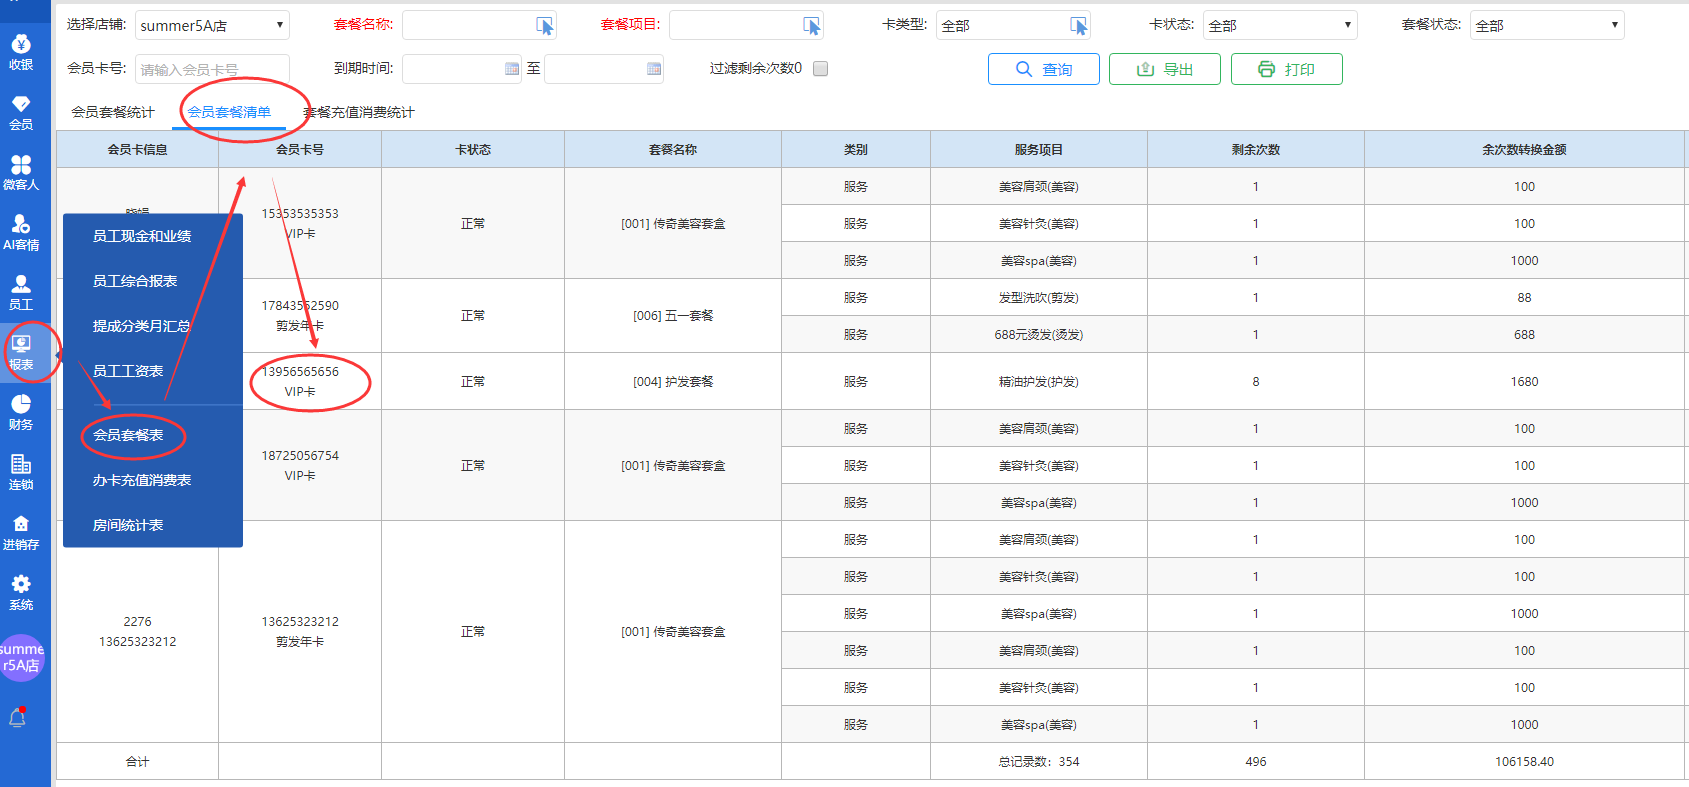
Task: Click the 查询 search button
Action: 1044,69
